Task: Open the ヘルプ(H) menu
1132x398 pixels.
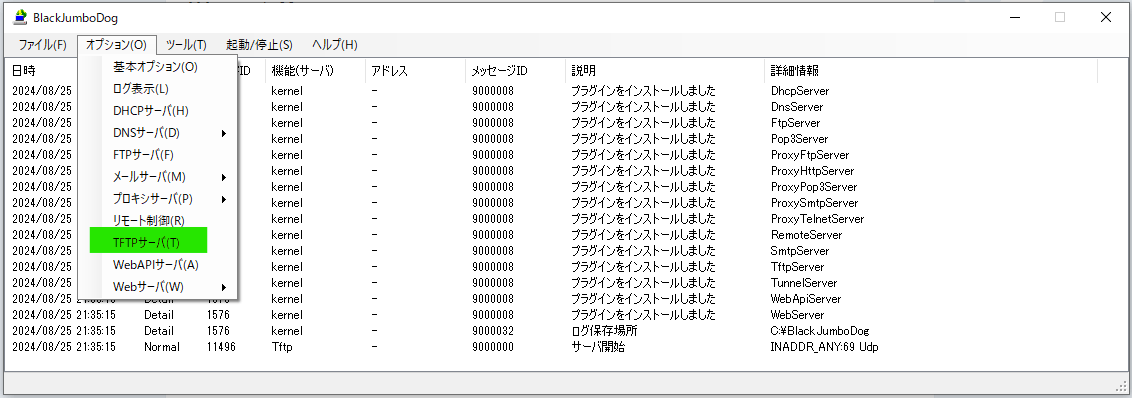Action: tap(334, 45)
